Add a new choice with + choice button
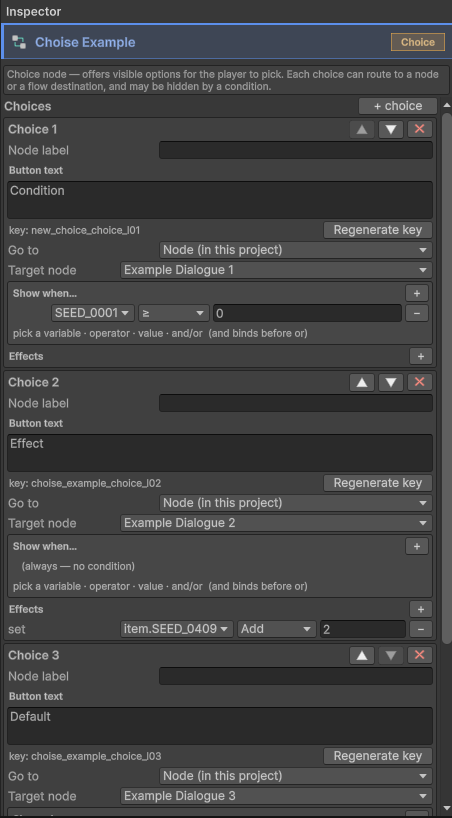This screenshot has height=818, width=452. [398, 106]
